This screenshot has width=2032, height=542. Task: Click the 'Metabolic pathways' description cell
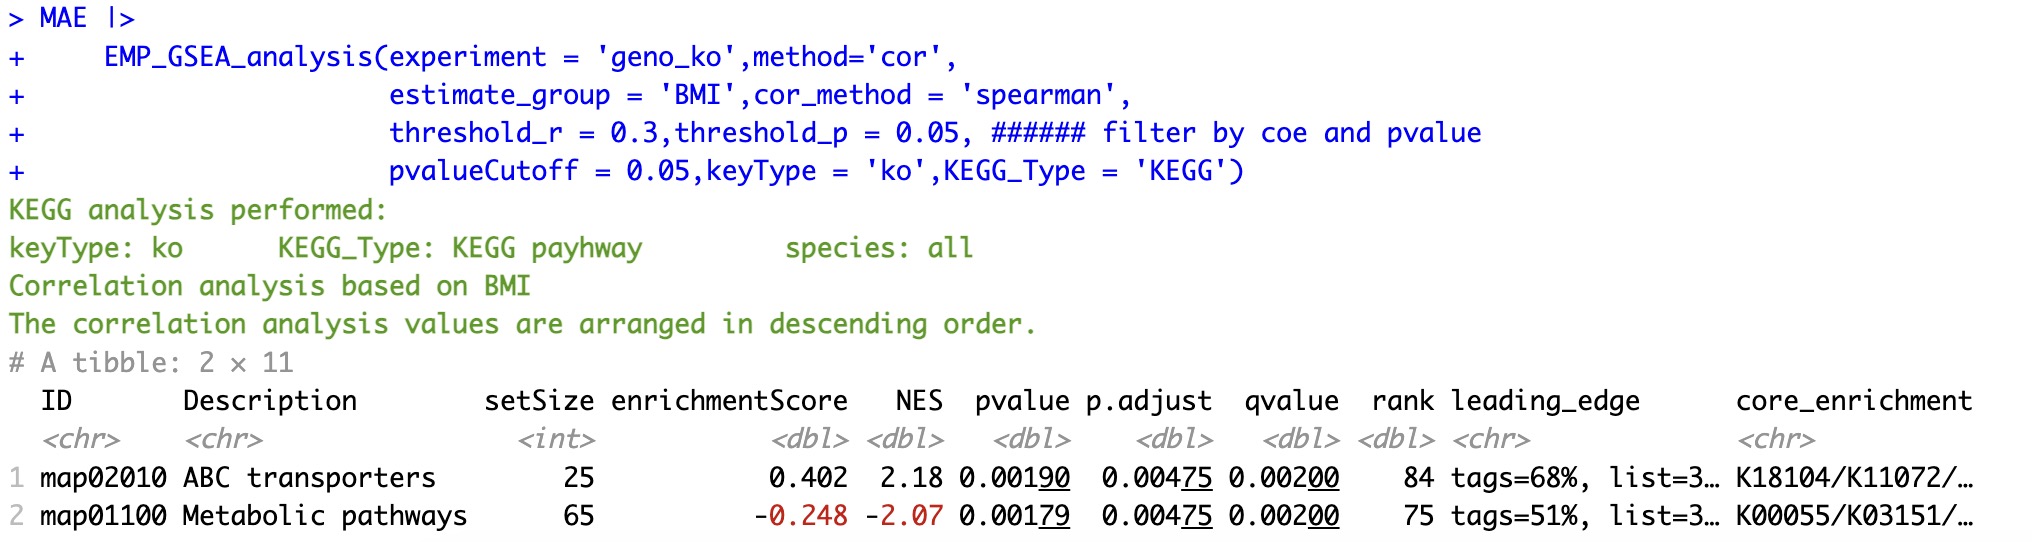(x=324, y=516)
